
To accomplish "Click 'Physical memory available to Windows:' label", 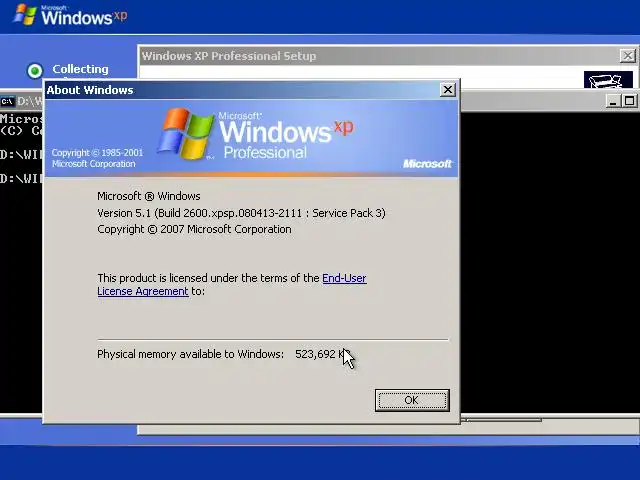I will pyautogui.click(x=190, y=354).
